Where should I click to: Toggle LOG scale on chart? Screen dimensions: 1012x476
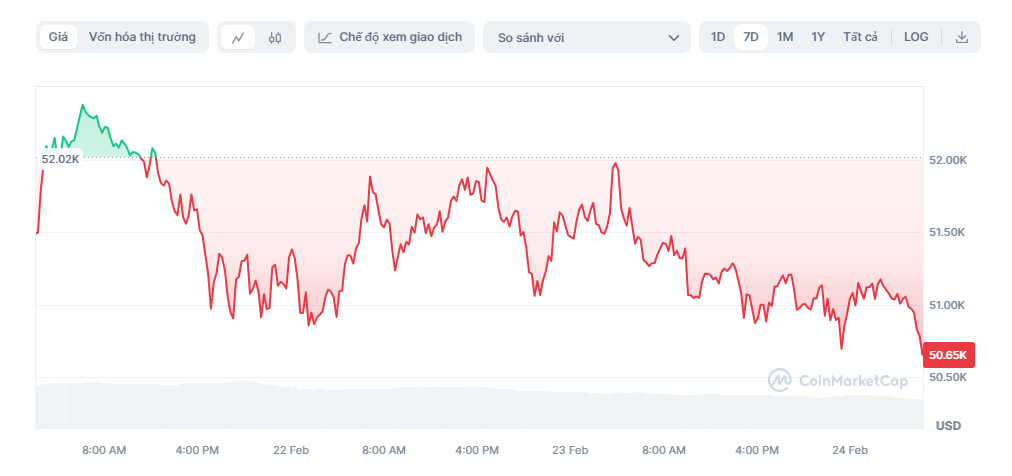coord(916,37)
